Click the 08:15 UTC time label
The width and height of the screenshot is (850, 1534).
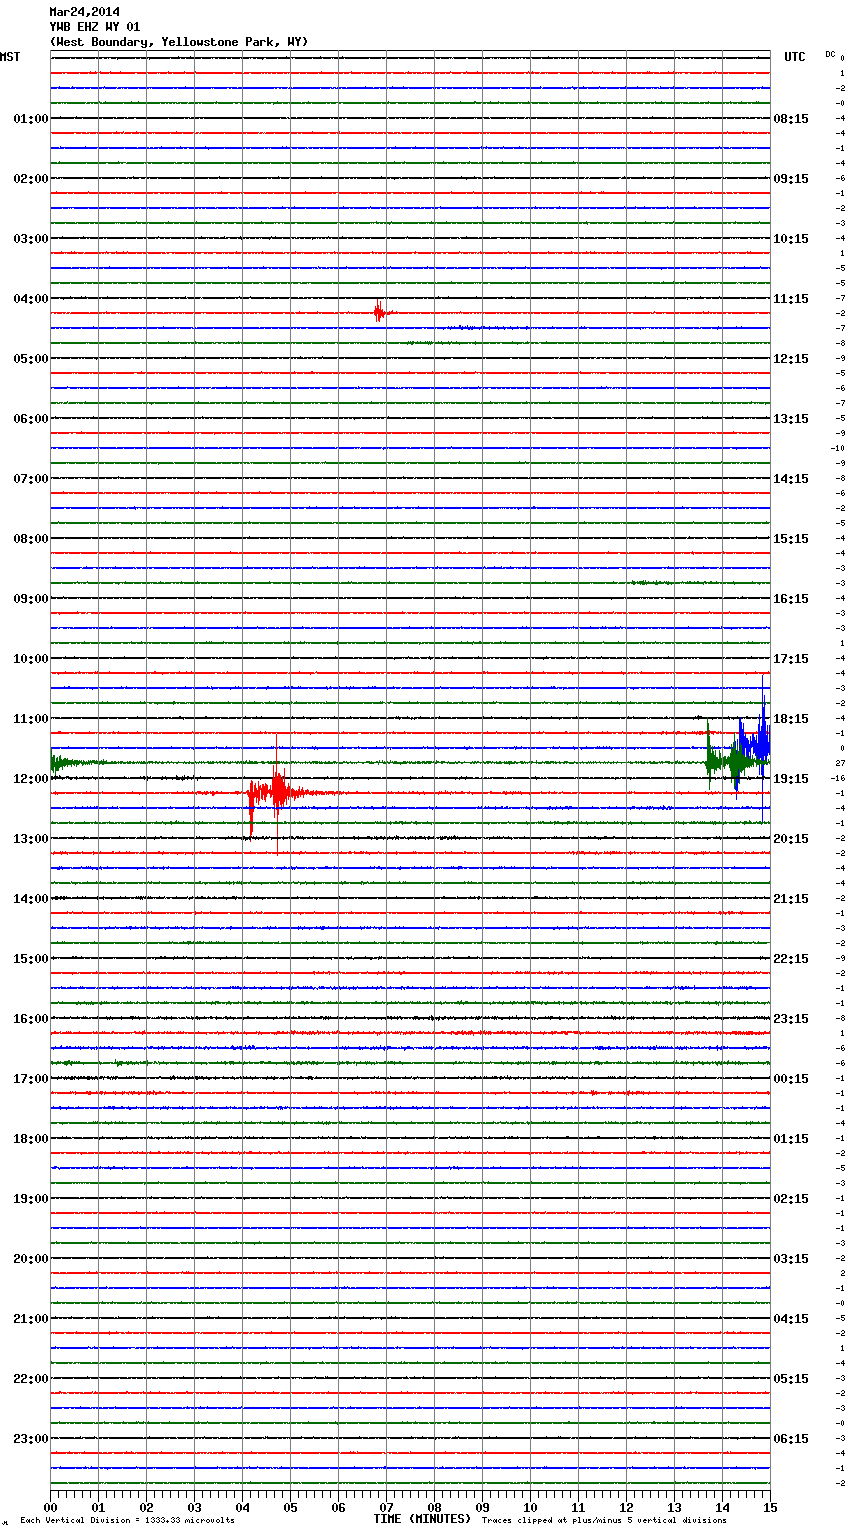tap(791, 119)
